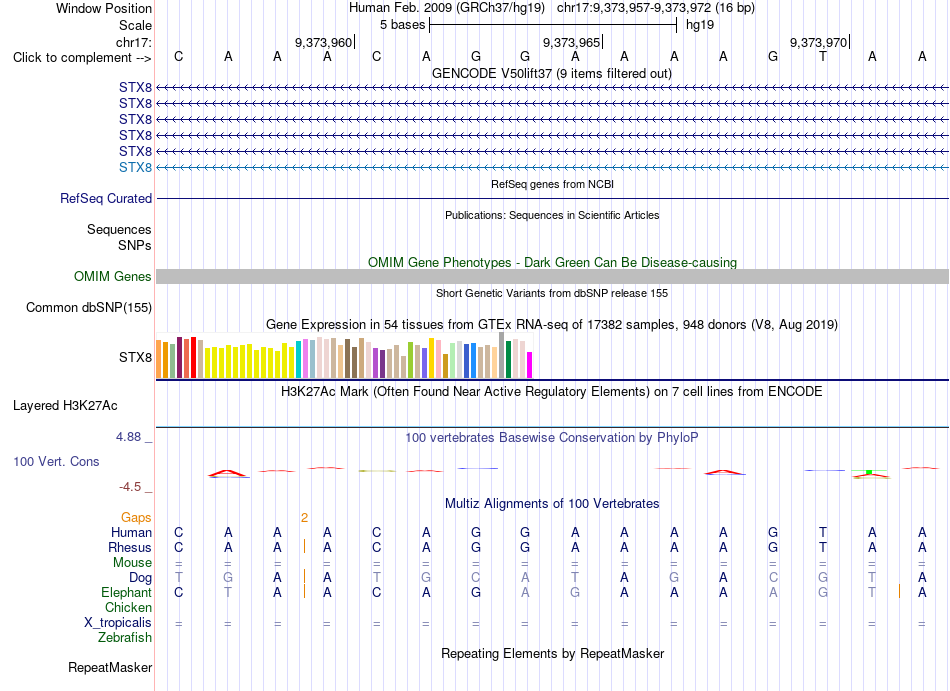Open the 'OMIM Genes' track label
Image resolution: width=950 pixels, height=691 pixels.
click(x=113, y=276)
